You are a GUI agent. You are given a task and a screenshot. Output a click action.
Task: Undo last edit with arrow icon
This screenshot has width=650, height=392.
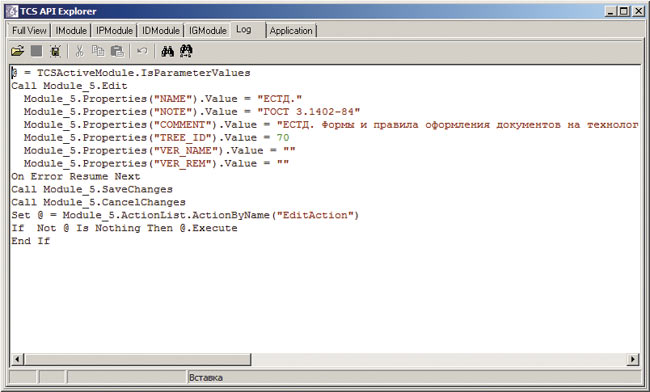pos(142,51)
